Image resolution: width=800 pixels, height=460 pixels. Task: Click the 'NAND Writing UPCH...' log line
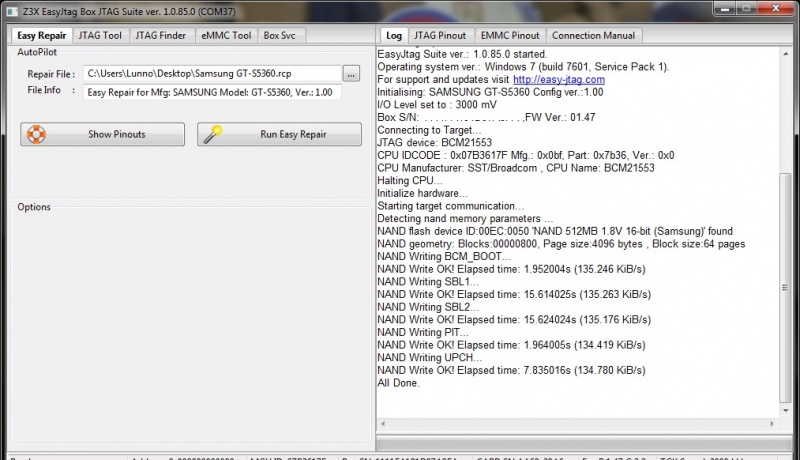click(x=430, y=357)
